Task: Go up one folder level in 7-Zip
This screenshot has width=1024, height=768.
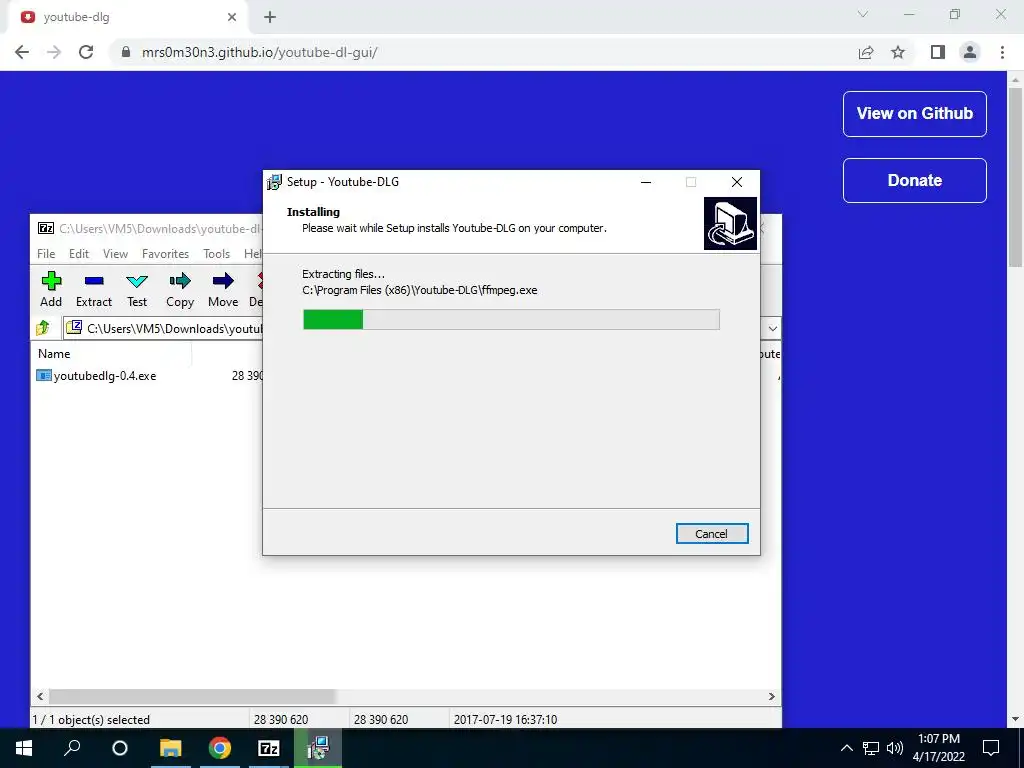Action: tap(43, 328)
